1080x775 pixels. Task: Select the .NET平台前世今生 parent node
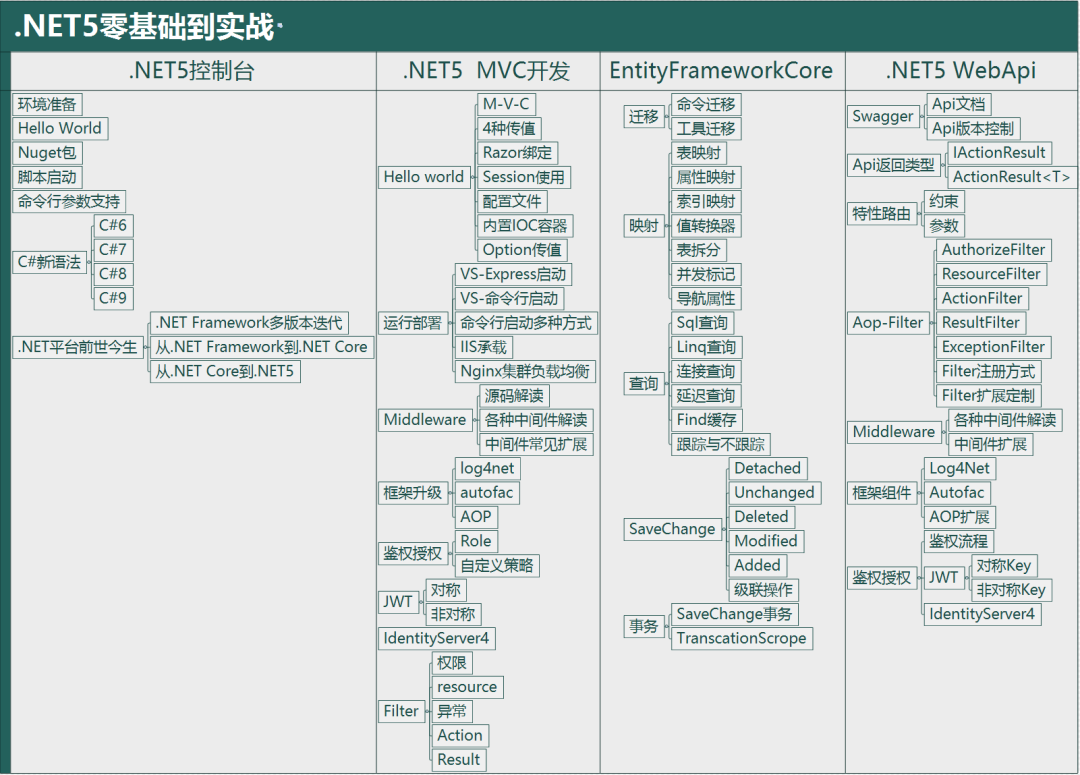pos(78,347)
